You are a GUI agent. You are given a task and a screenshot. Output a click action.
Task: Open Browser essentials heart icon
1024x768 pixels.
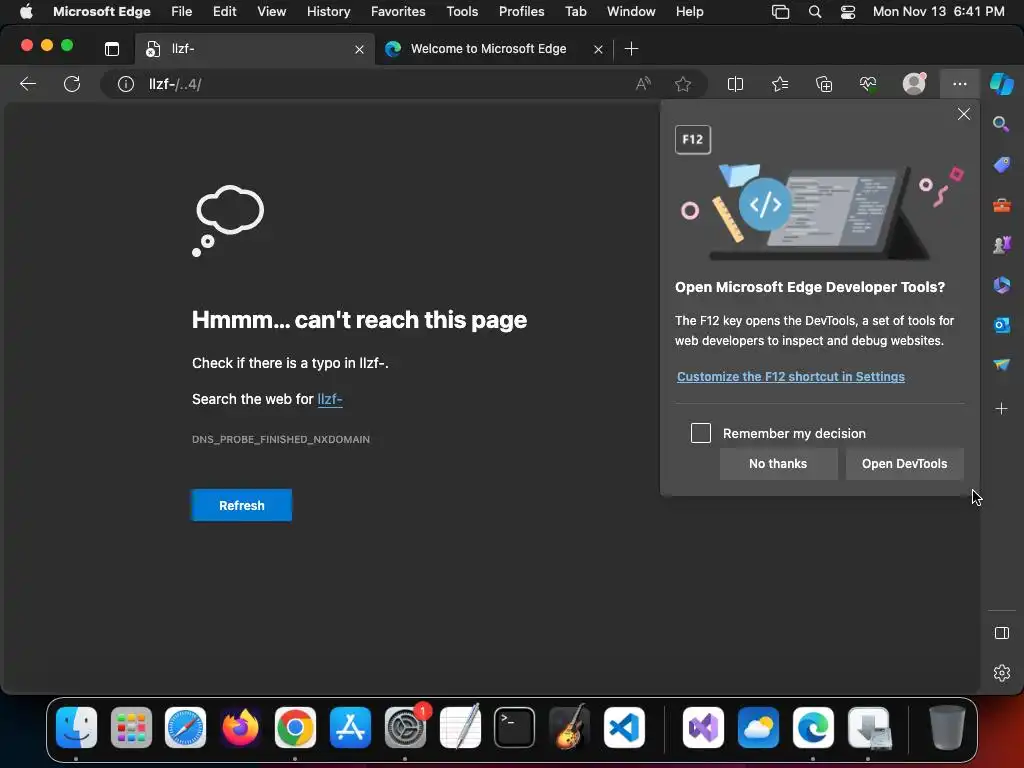pos(868,84)
